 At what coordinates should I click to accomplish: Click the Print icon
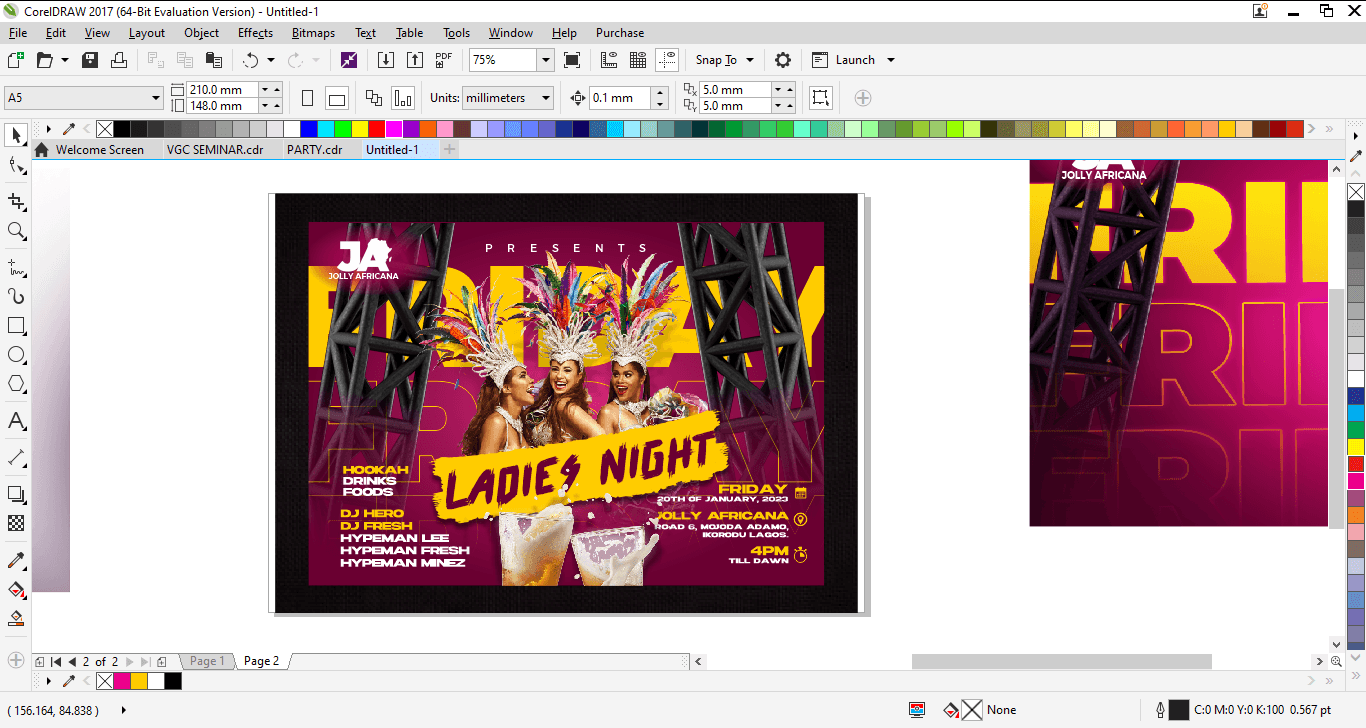pyautogui.click(x=119, y=60)
